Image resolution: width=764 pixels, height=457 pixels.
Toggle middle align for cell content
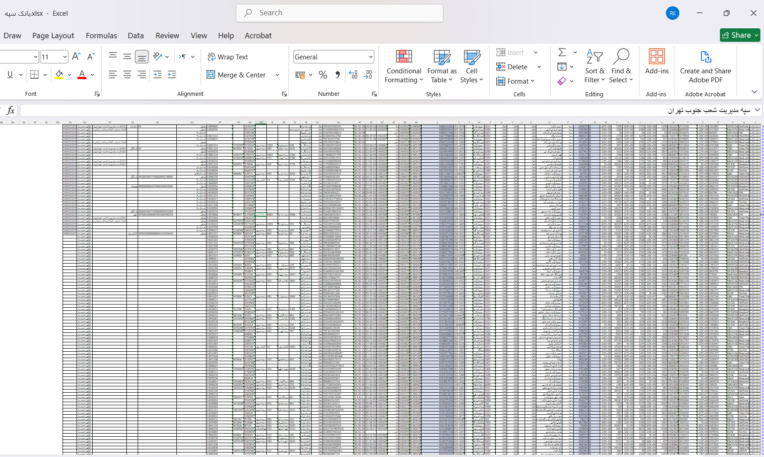coord(127,57)
